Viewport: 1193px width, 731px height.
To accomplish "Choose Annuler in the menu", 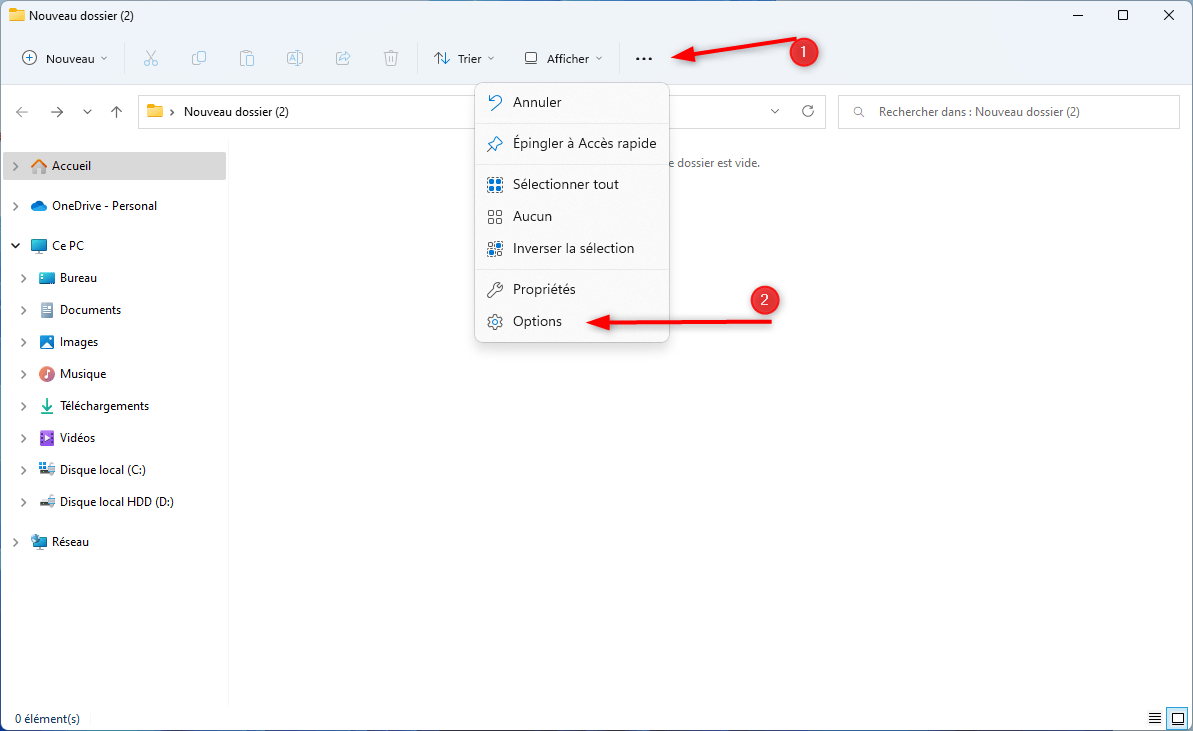I will [572, 103].
